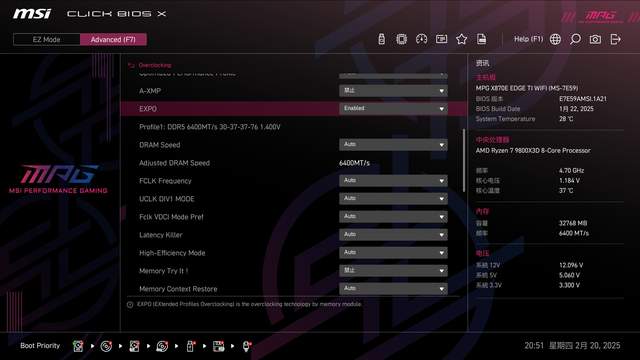Expand the UCLK DIV1 MODE dropdown
Screen dimensions: 640x360
click(393, 199)
